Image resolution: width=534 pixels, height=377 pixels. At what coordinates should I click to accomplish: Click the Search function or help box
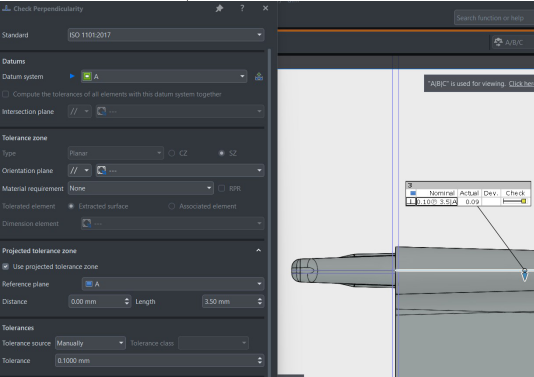[494, 18]
